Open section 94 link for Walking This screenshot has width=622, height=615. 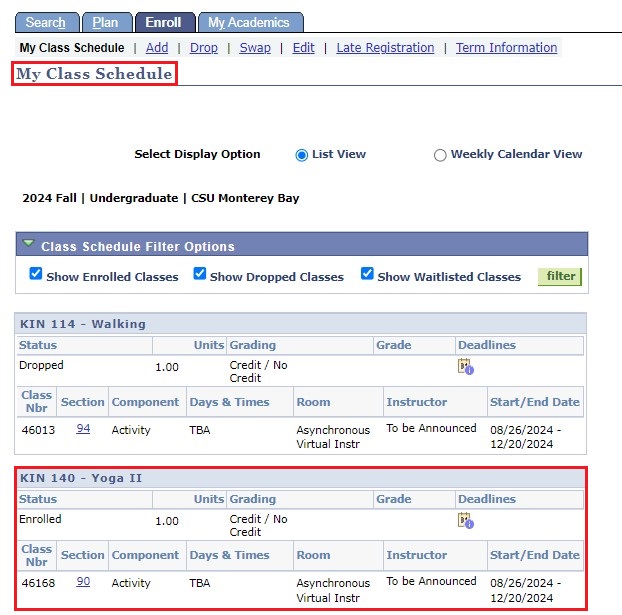click(83, 428)
